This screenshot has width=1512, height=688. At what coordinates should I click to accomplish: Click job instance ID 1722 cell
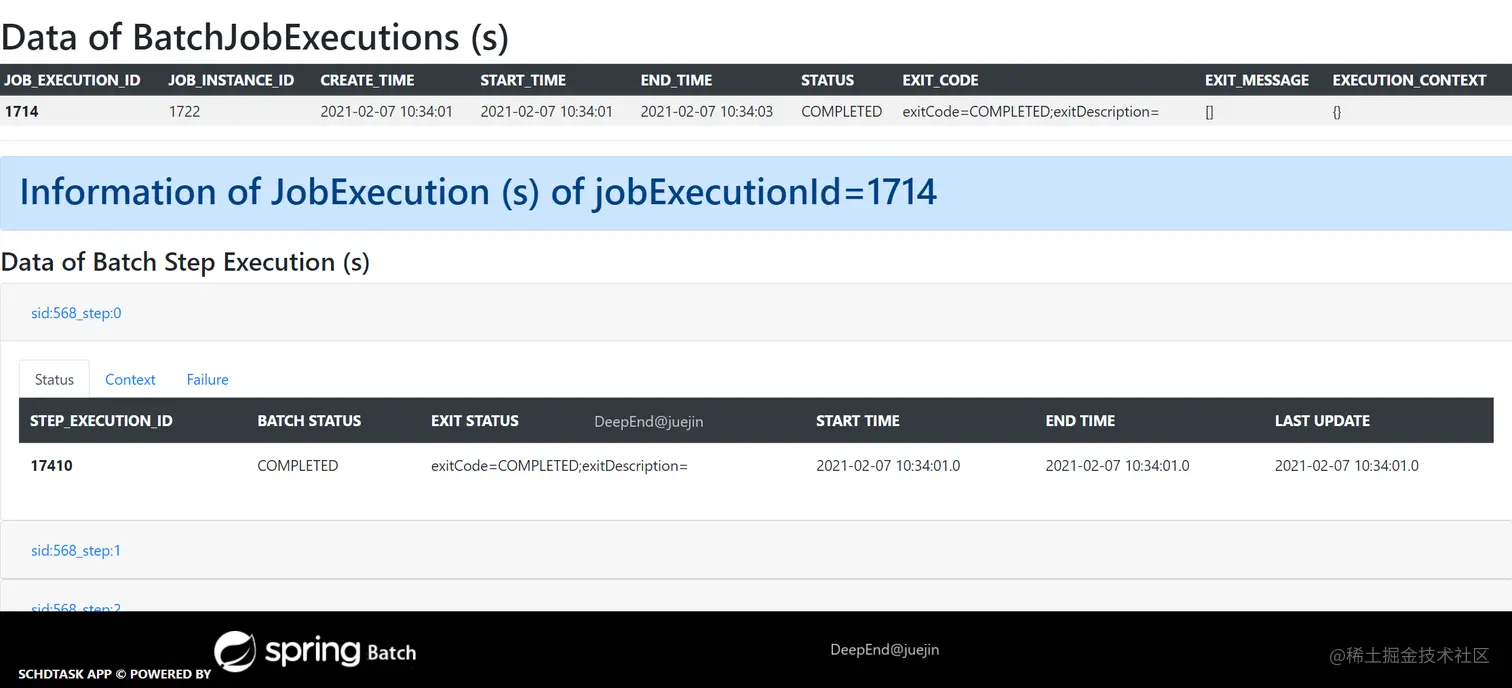pyautogui.click(x=184, y=111)
